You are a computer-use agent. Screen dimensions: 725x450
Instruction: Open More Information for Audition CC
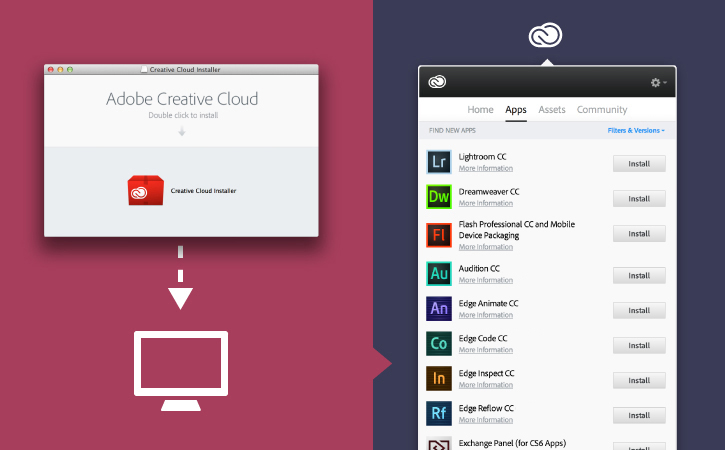pos(485,280)
